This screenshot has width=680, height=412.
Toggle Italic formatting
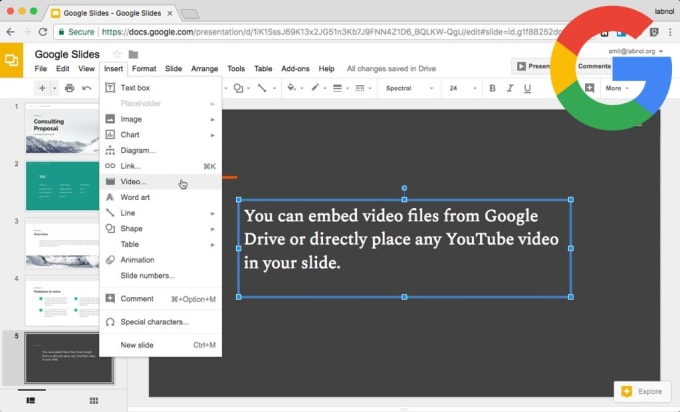510,88
